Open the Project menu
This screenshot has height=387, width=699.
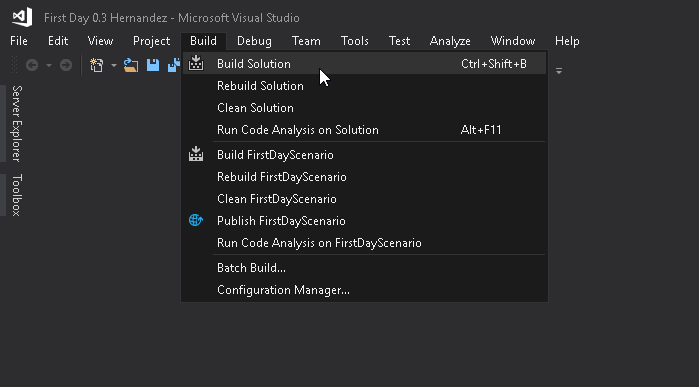152,41
